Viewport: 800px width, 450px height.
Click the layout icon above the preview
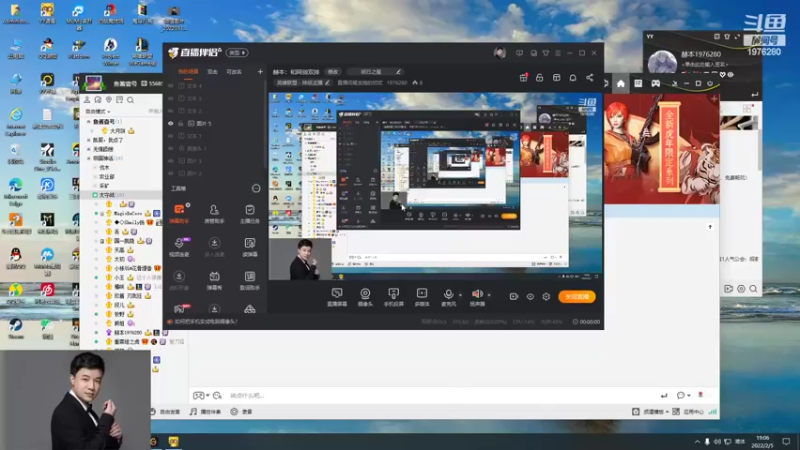click(x=556, y=78)
